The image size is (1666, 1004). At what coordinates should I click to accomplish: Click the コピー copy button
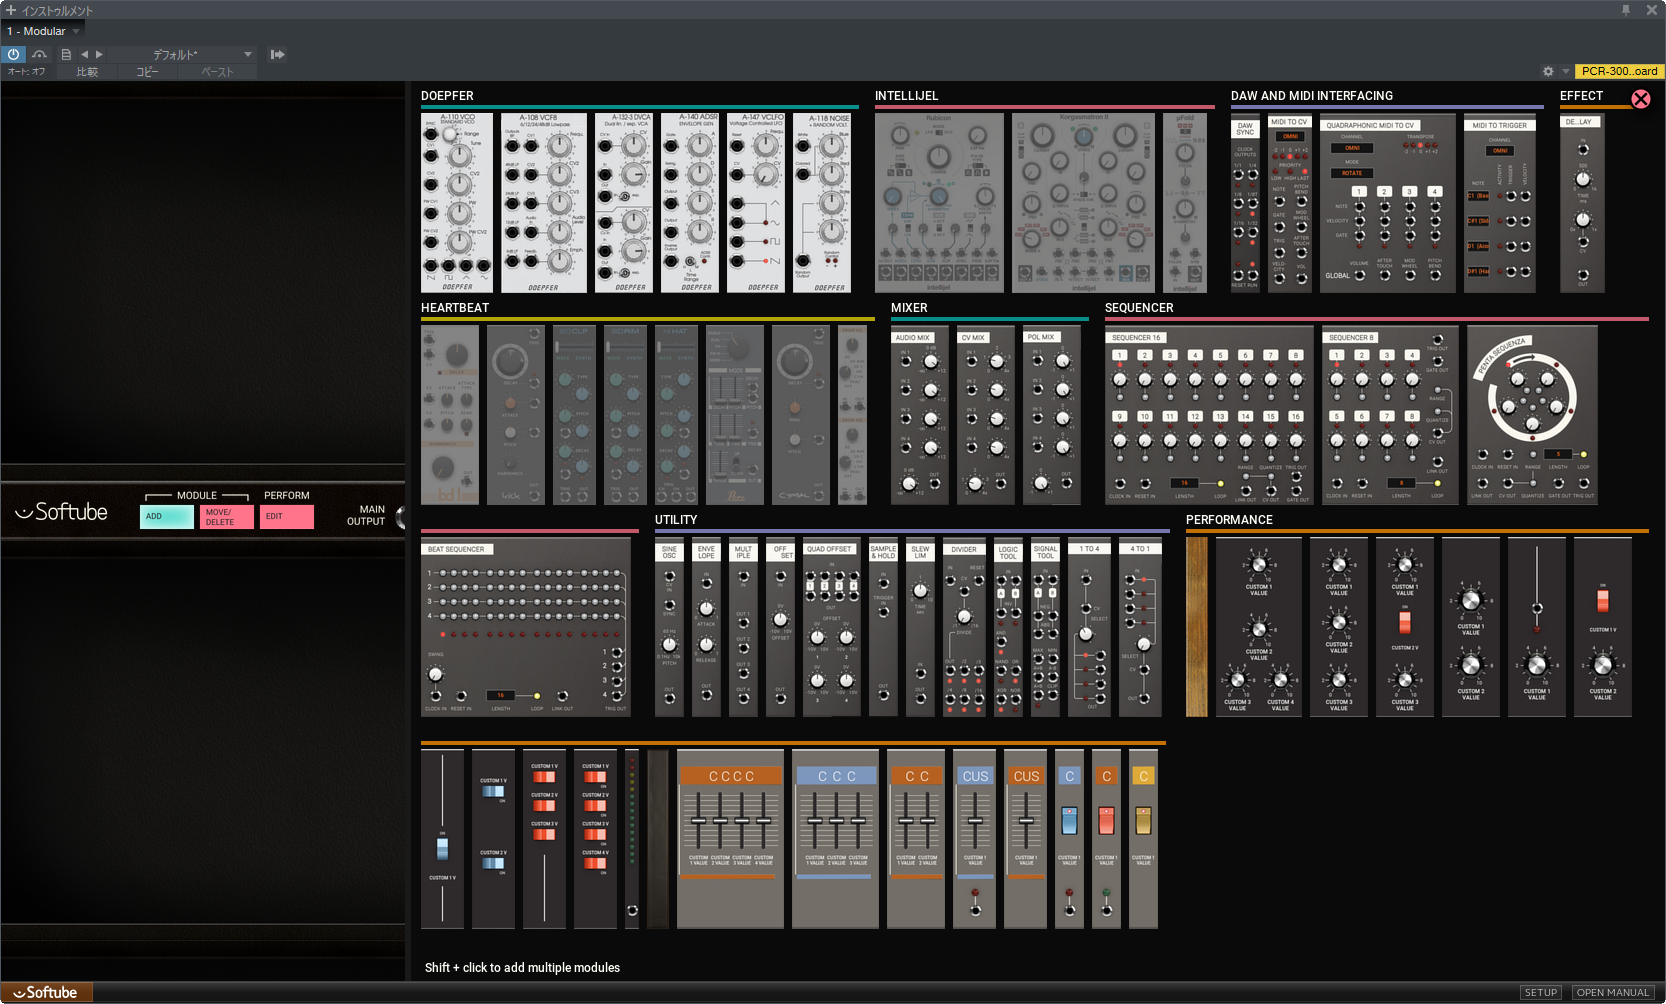147,72
